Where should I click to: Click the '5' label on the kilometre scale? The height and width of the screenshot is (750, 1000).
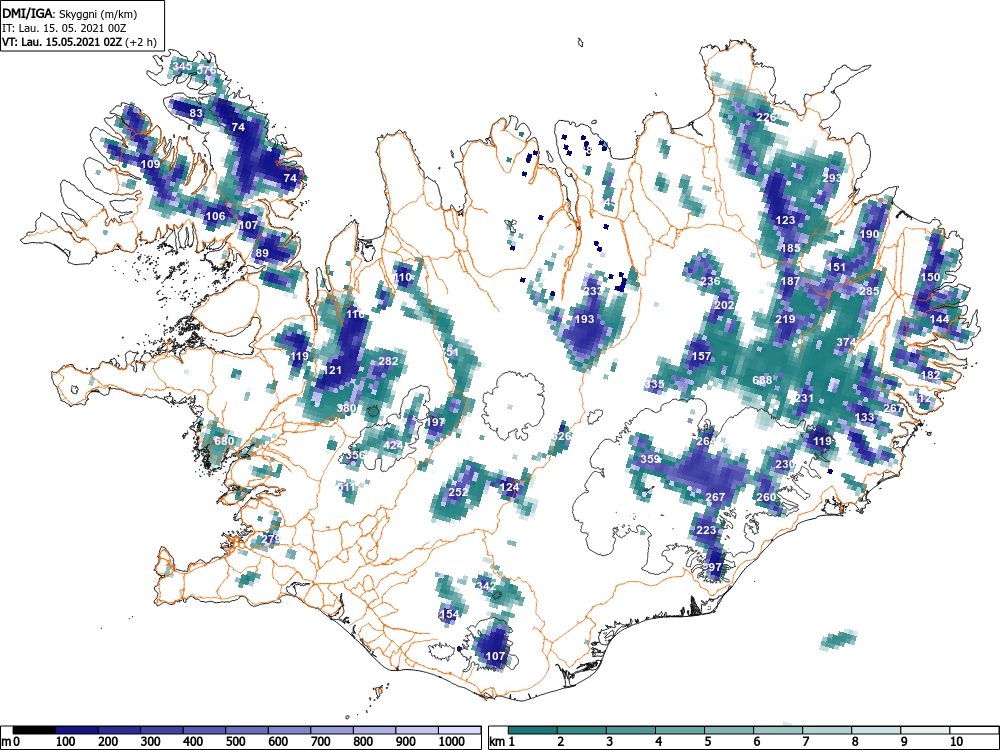click(x=707, y=742)
